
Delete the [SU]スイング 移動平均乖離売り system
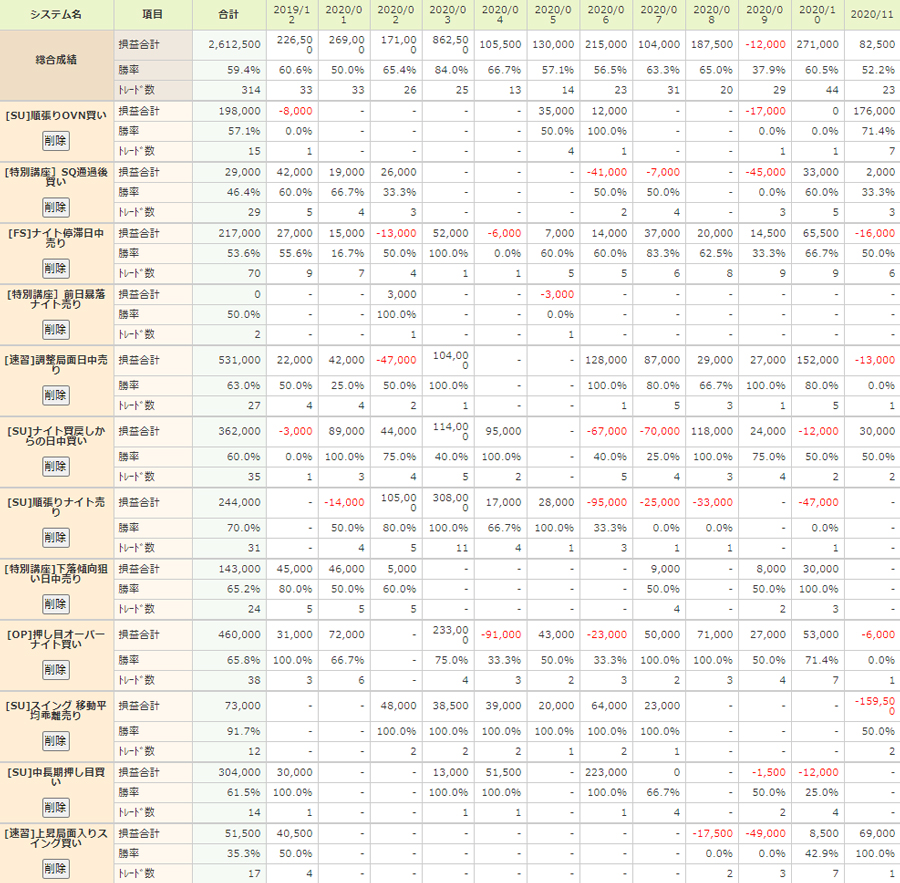56,741
